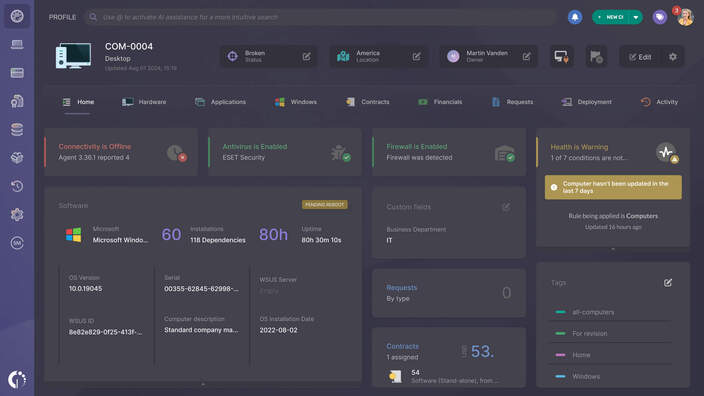Screen dimensions: 704x396
Task: Focus the AI assistance search field
Action: (320, 17)
